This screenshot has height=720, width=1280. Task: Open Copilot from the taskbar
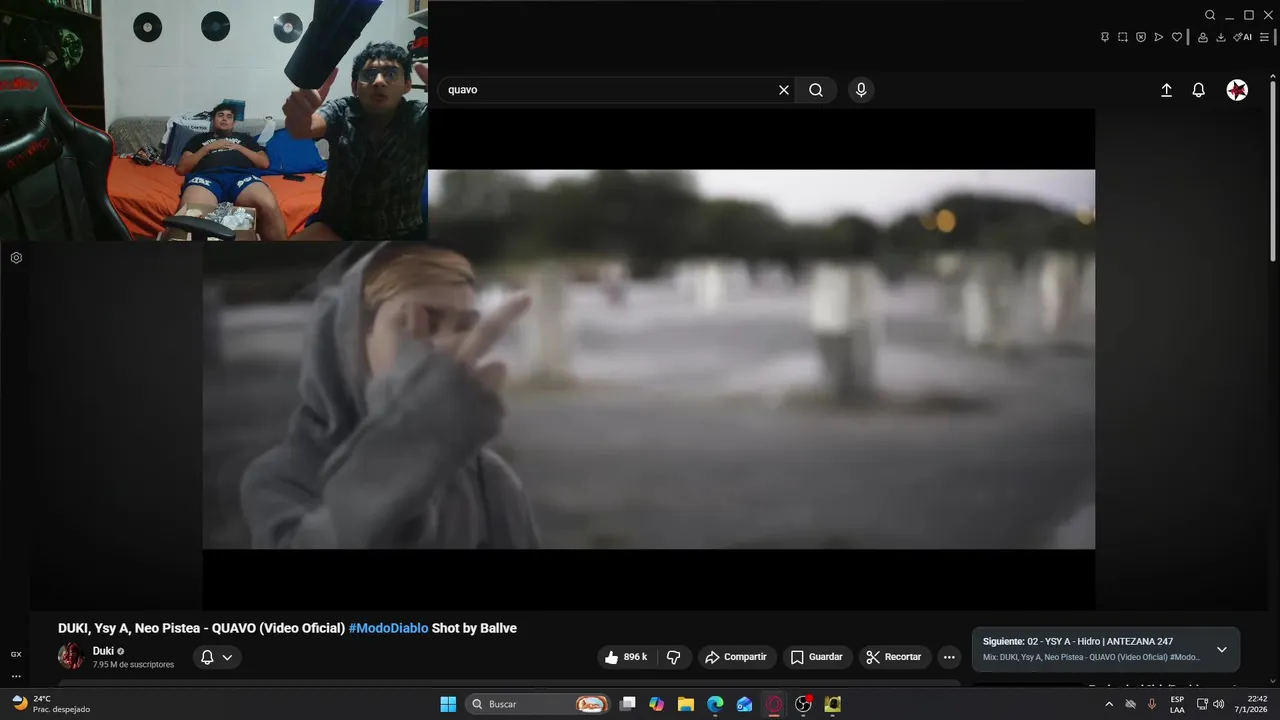coord(656,704)
